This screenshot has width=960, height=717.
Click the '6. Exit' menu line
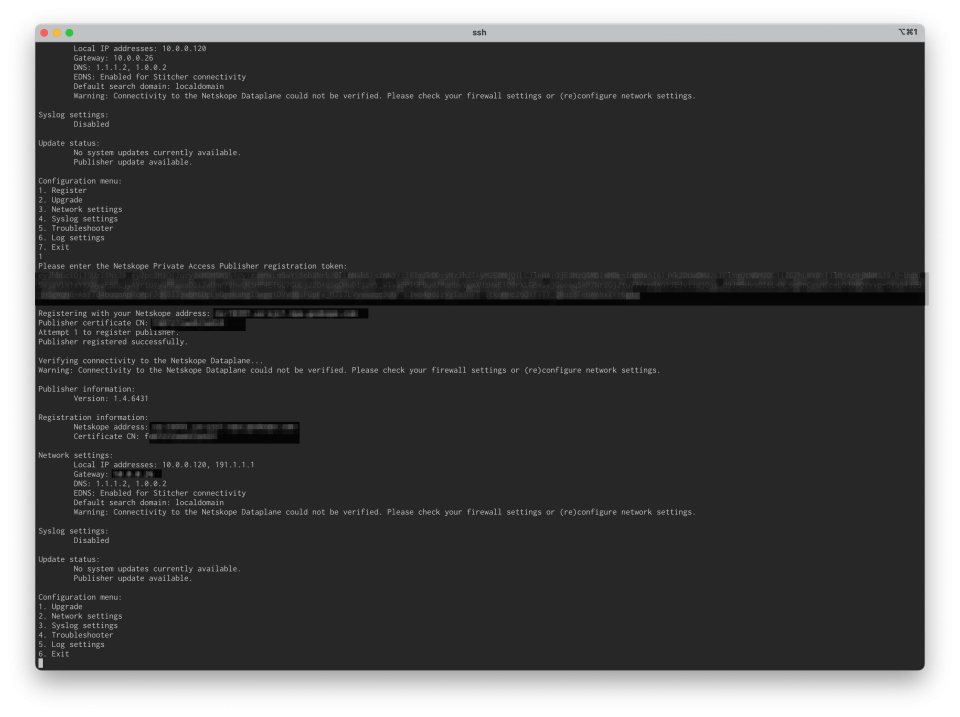pyautogui.click(x=54, y=654)
